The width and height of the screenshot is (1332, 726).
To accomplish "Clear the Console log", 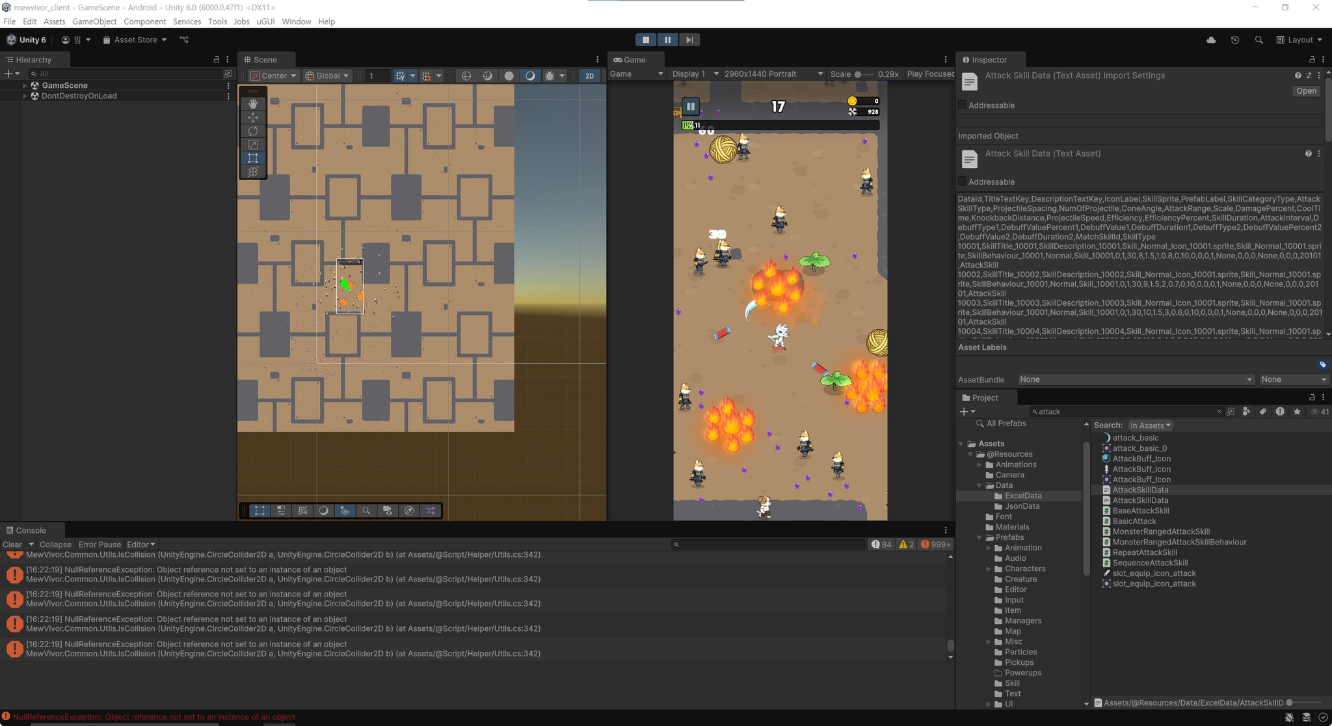I will tap(12, 545).
